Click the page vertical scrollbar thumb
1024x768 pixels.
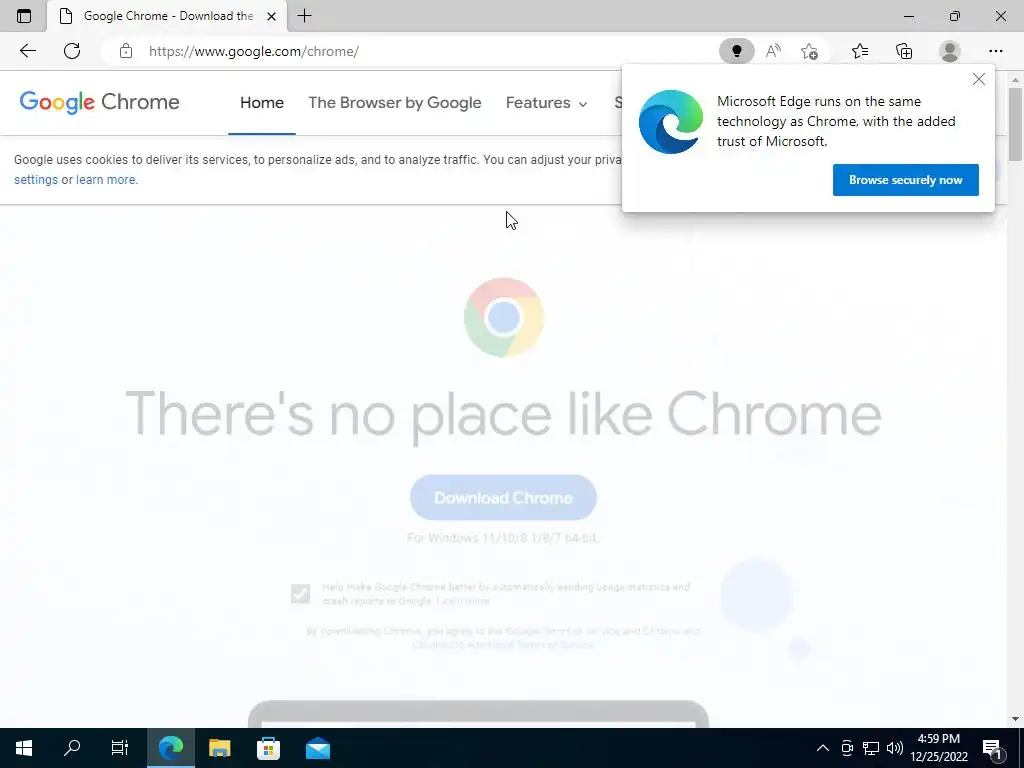(x=1015, y=123)
